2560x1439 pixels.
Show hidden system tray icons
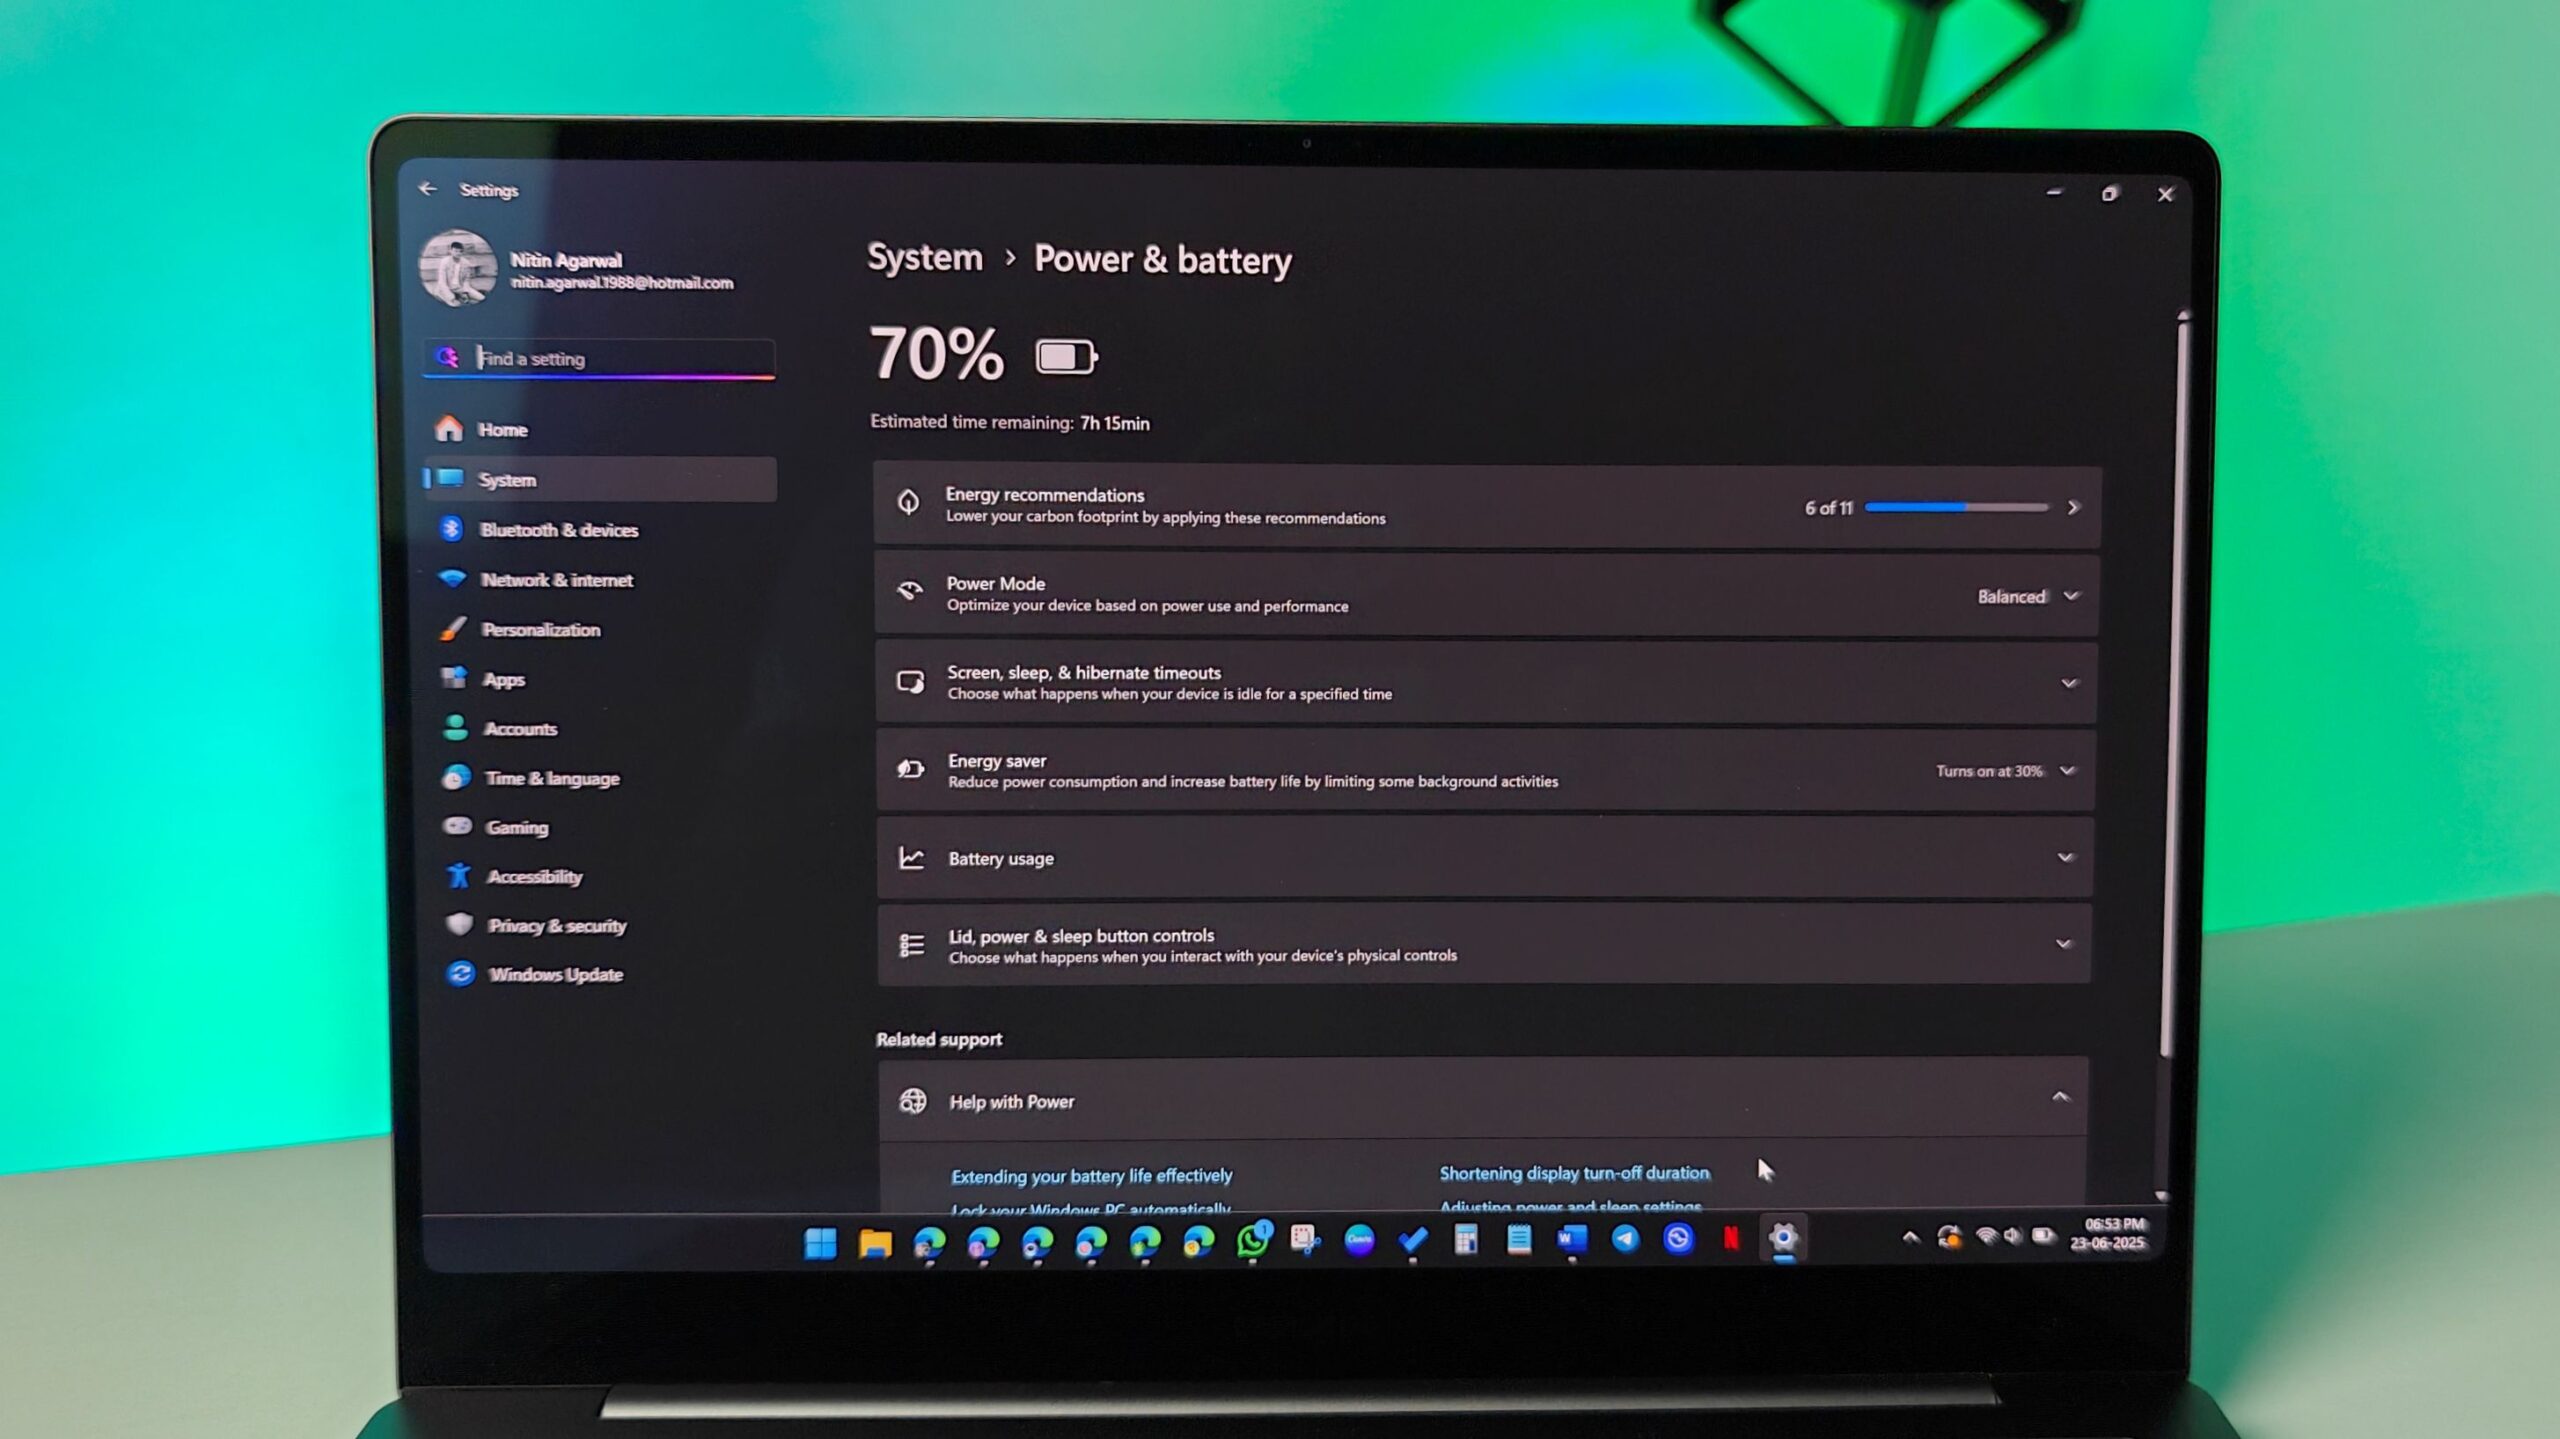click(x=1911, y=1237)
